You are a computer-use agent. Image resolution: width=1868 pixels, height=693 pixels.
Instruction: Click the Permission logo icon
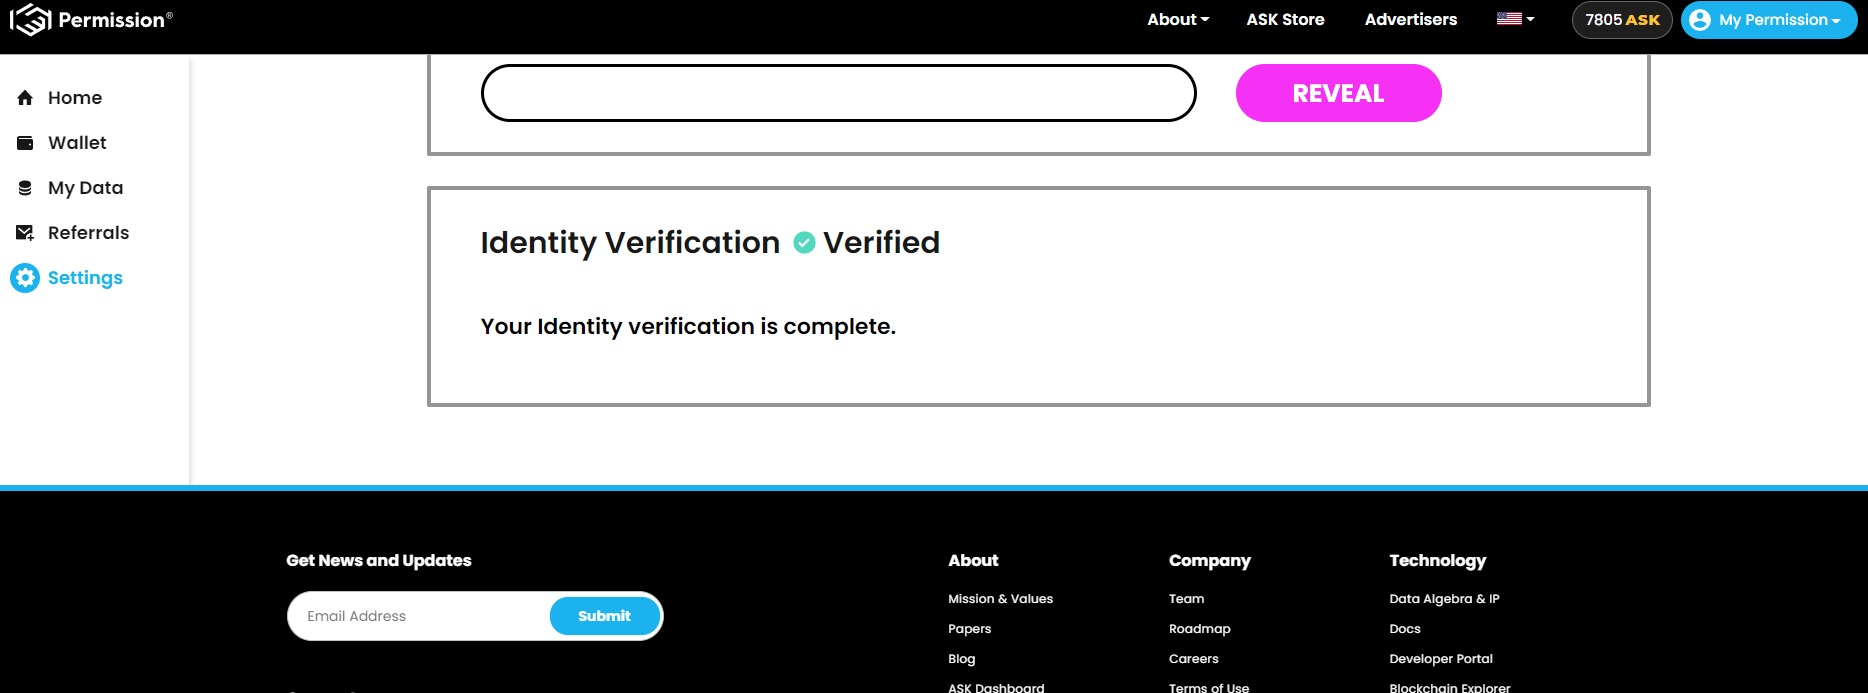30,19
